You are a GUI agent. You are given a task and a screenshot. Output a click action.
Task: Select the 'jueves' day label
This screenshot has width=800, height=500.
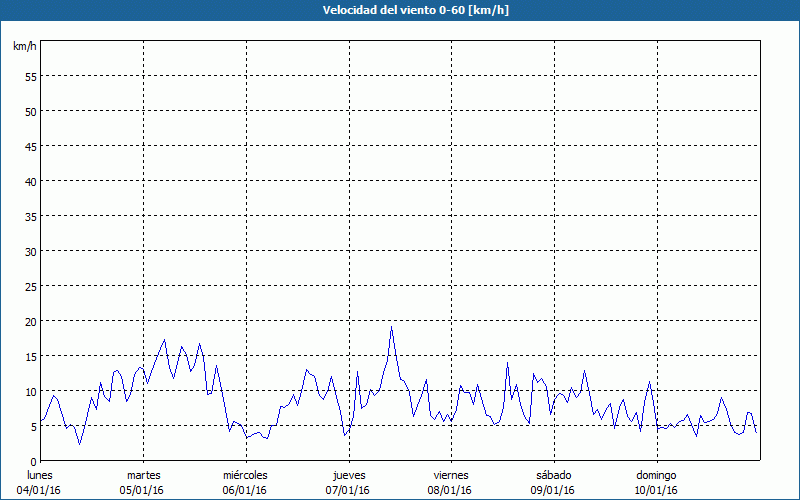click(x=348, y=475)
